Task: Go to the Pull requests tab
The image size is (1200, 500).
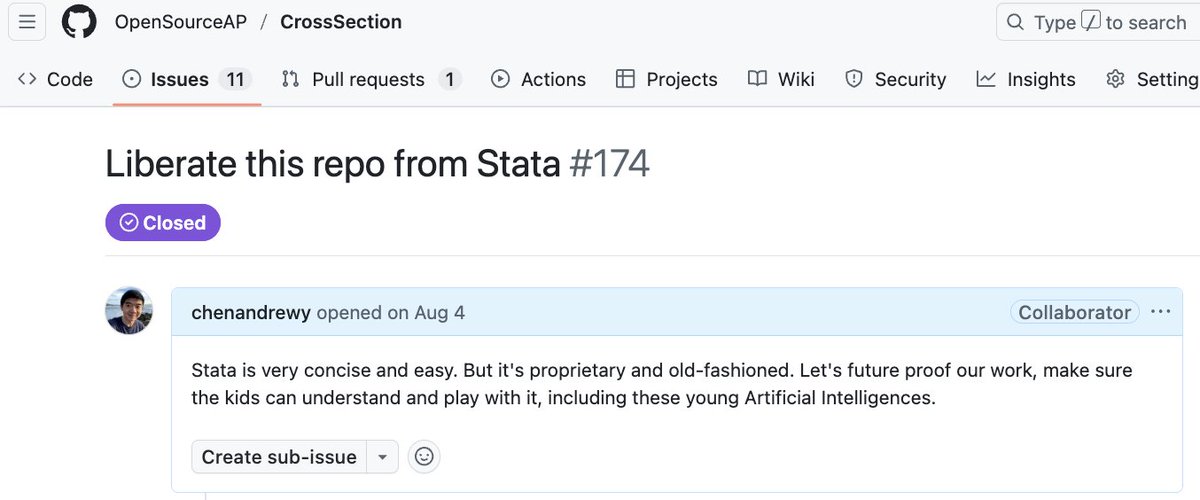Action: 370,79
